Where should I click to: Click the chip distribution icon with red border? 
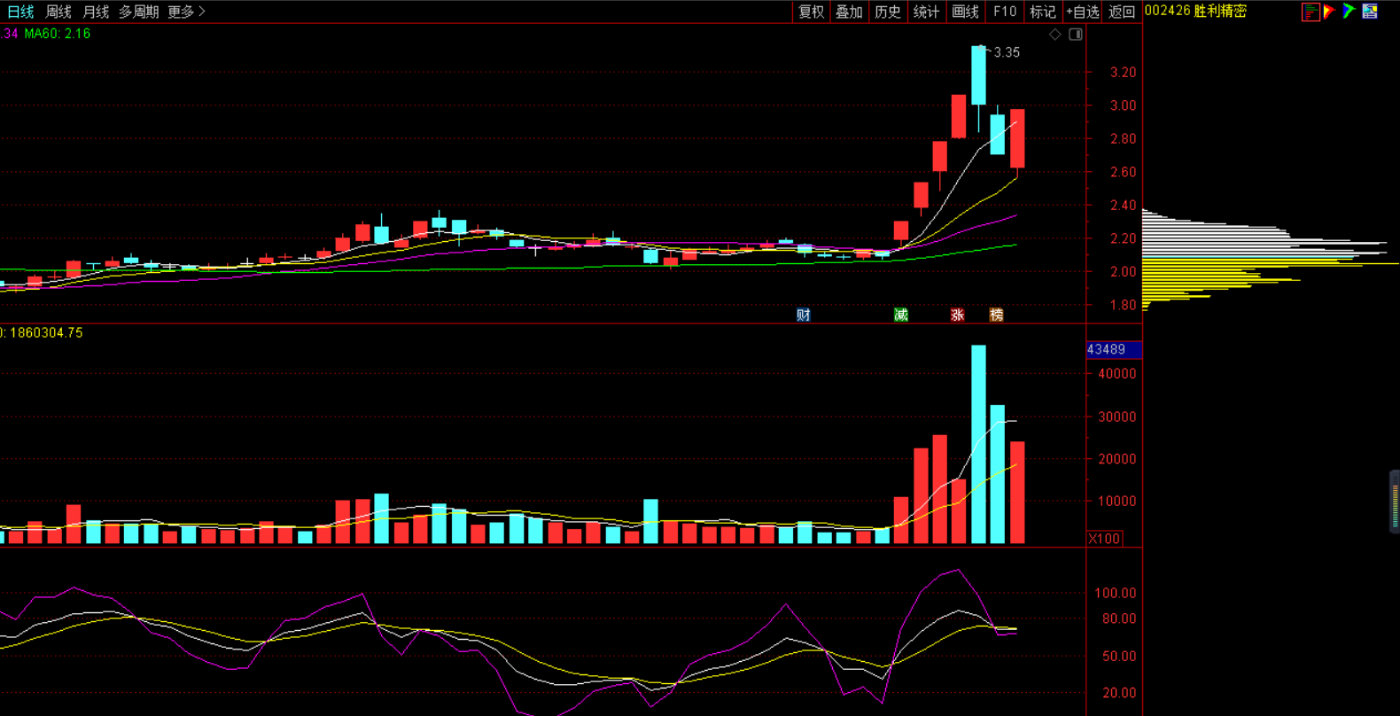click(1310, 11)
